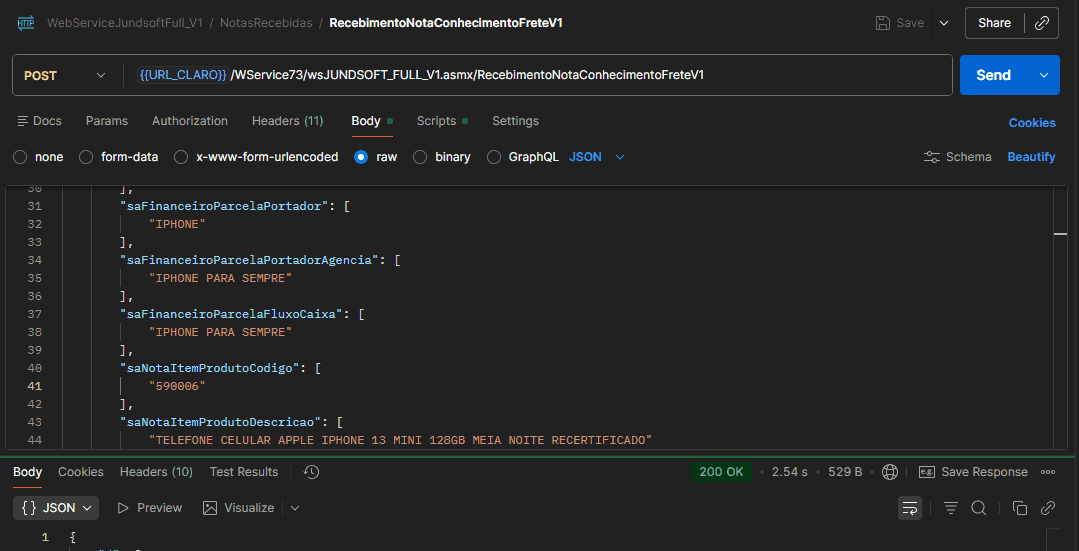1079x551 pixels.
Task: Choose the form-data radio option
Action: tap(86, 157)
